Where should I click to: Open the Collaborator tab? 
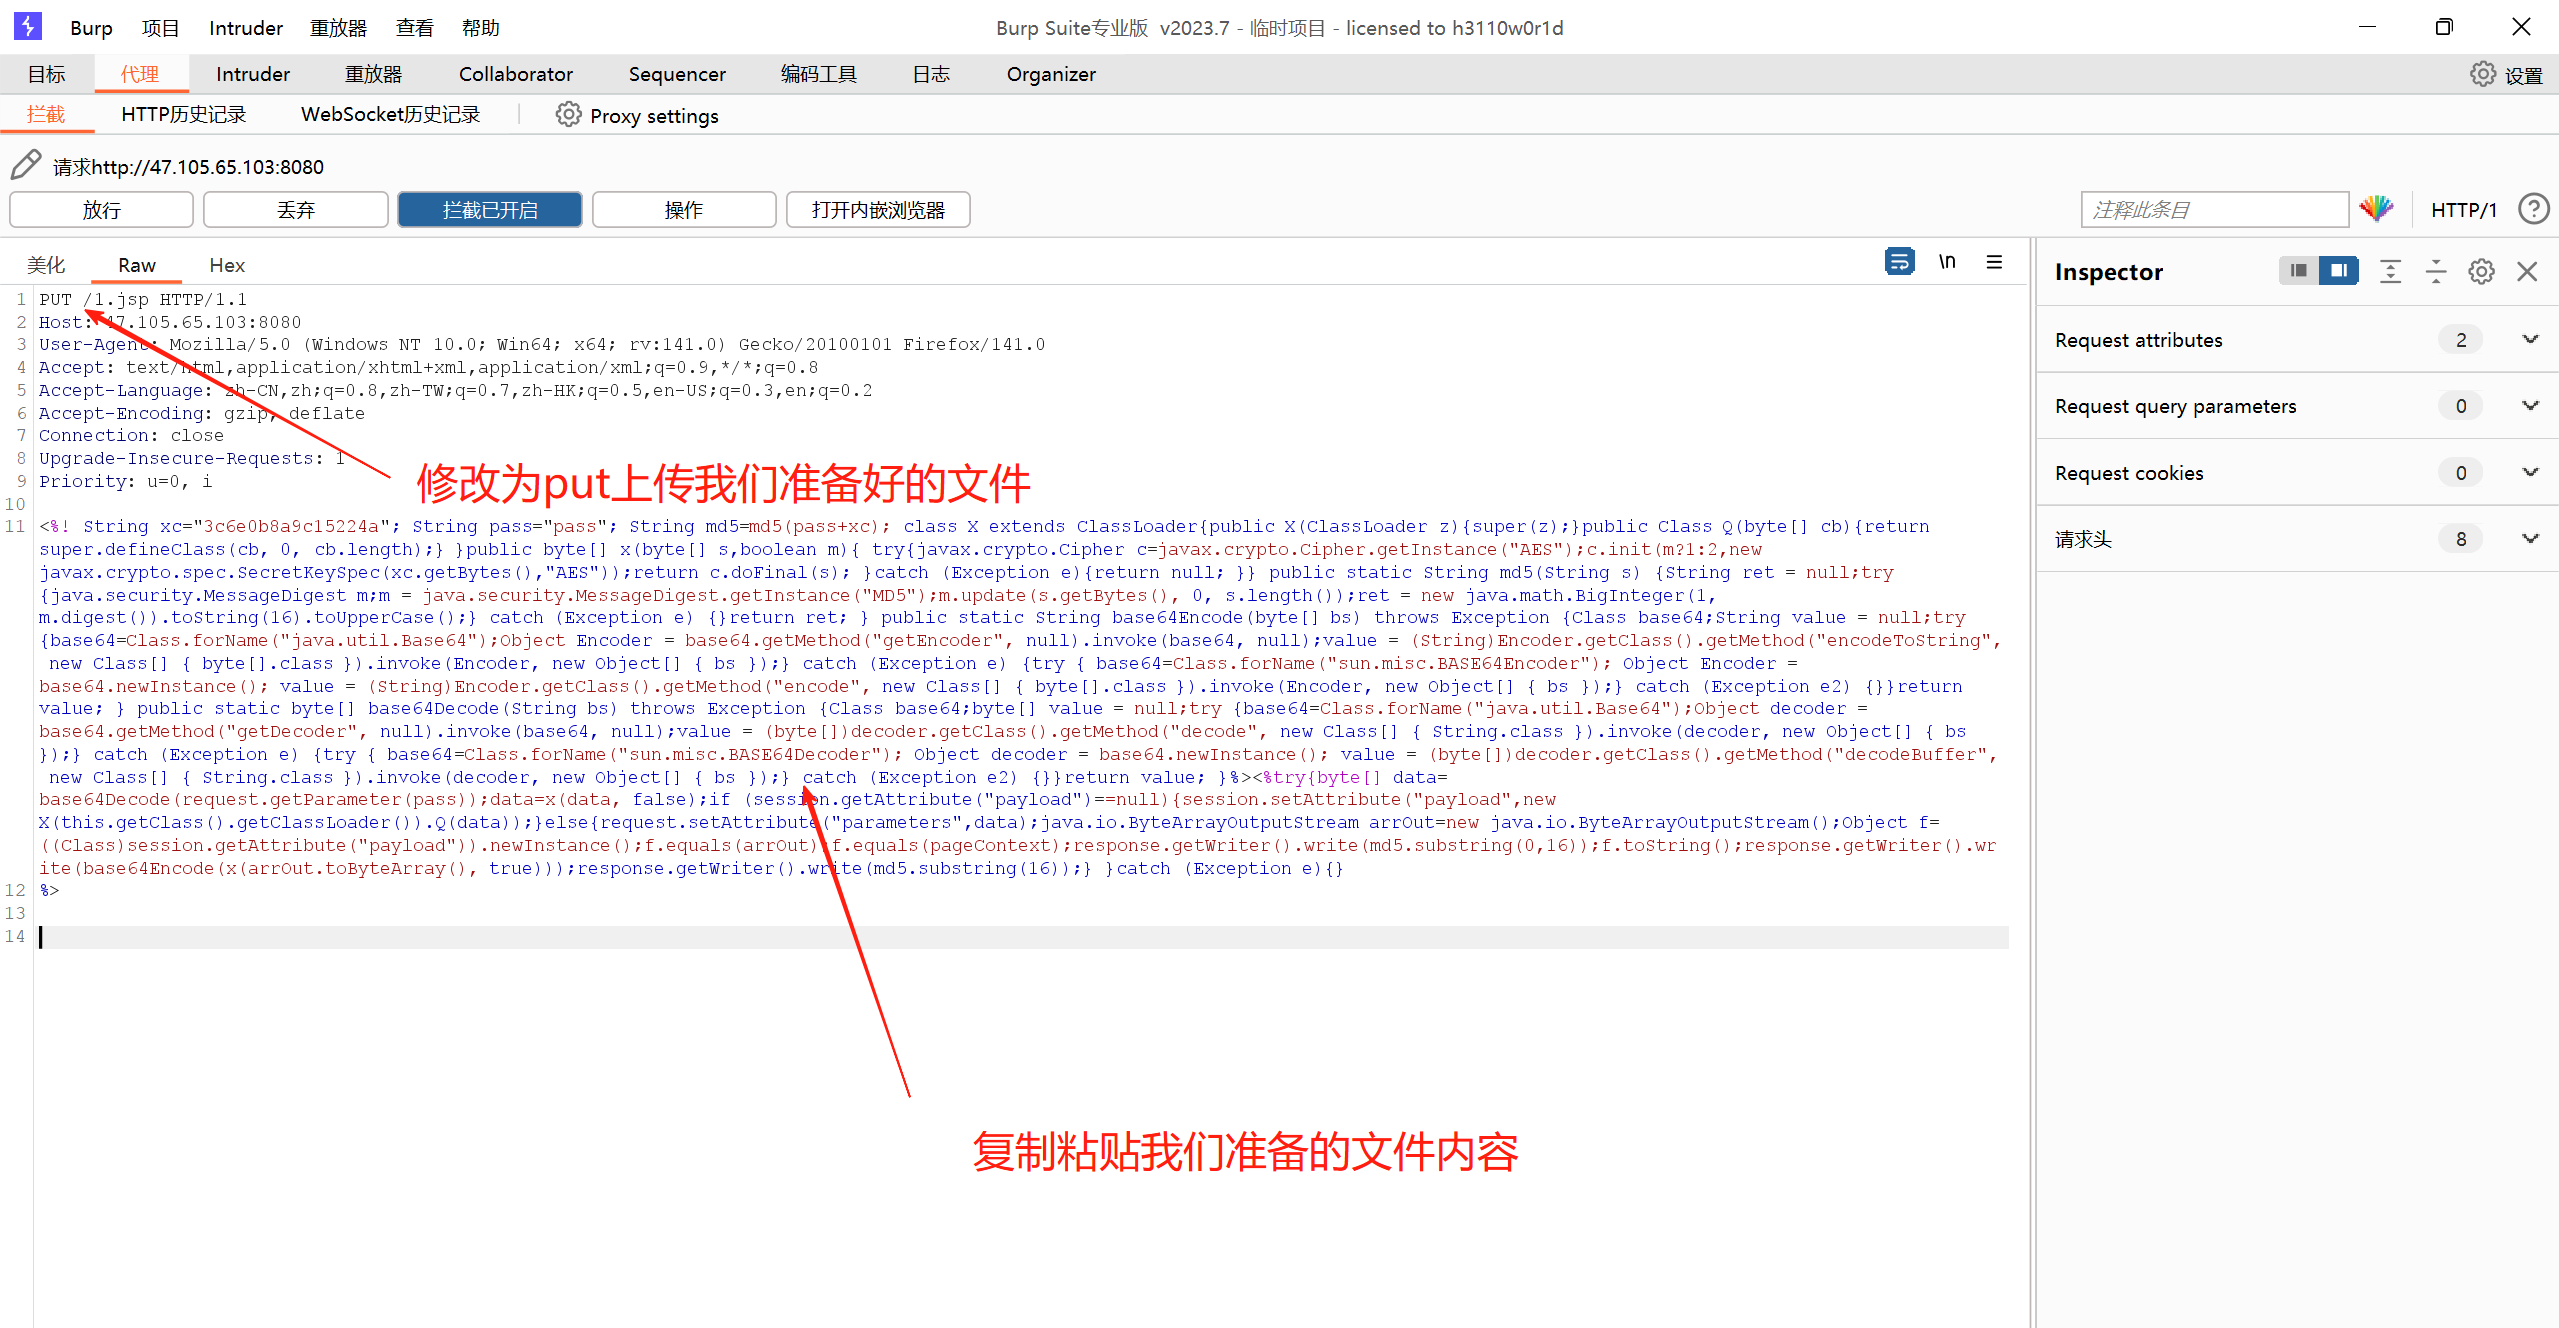coord(516,74)
